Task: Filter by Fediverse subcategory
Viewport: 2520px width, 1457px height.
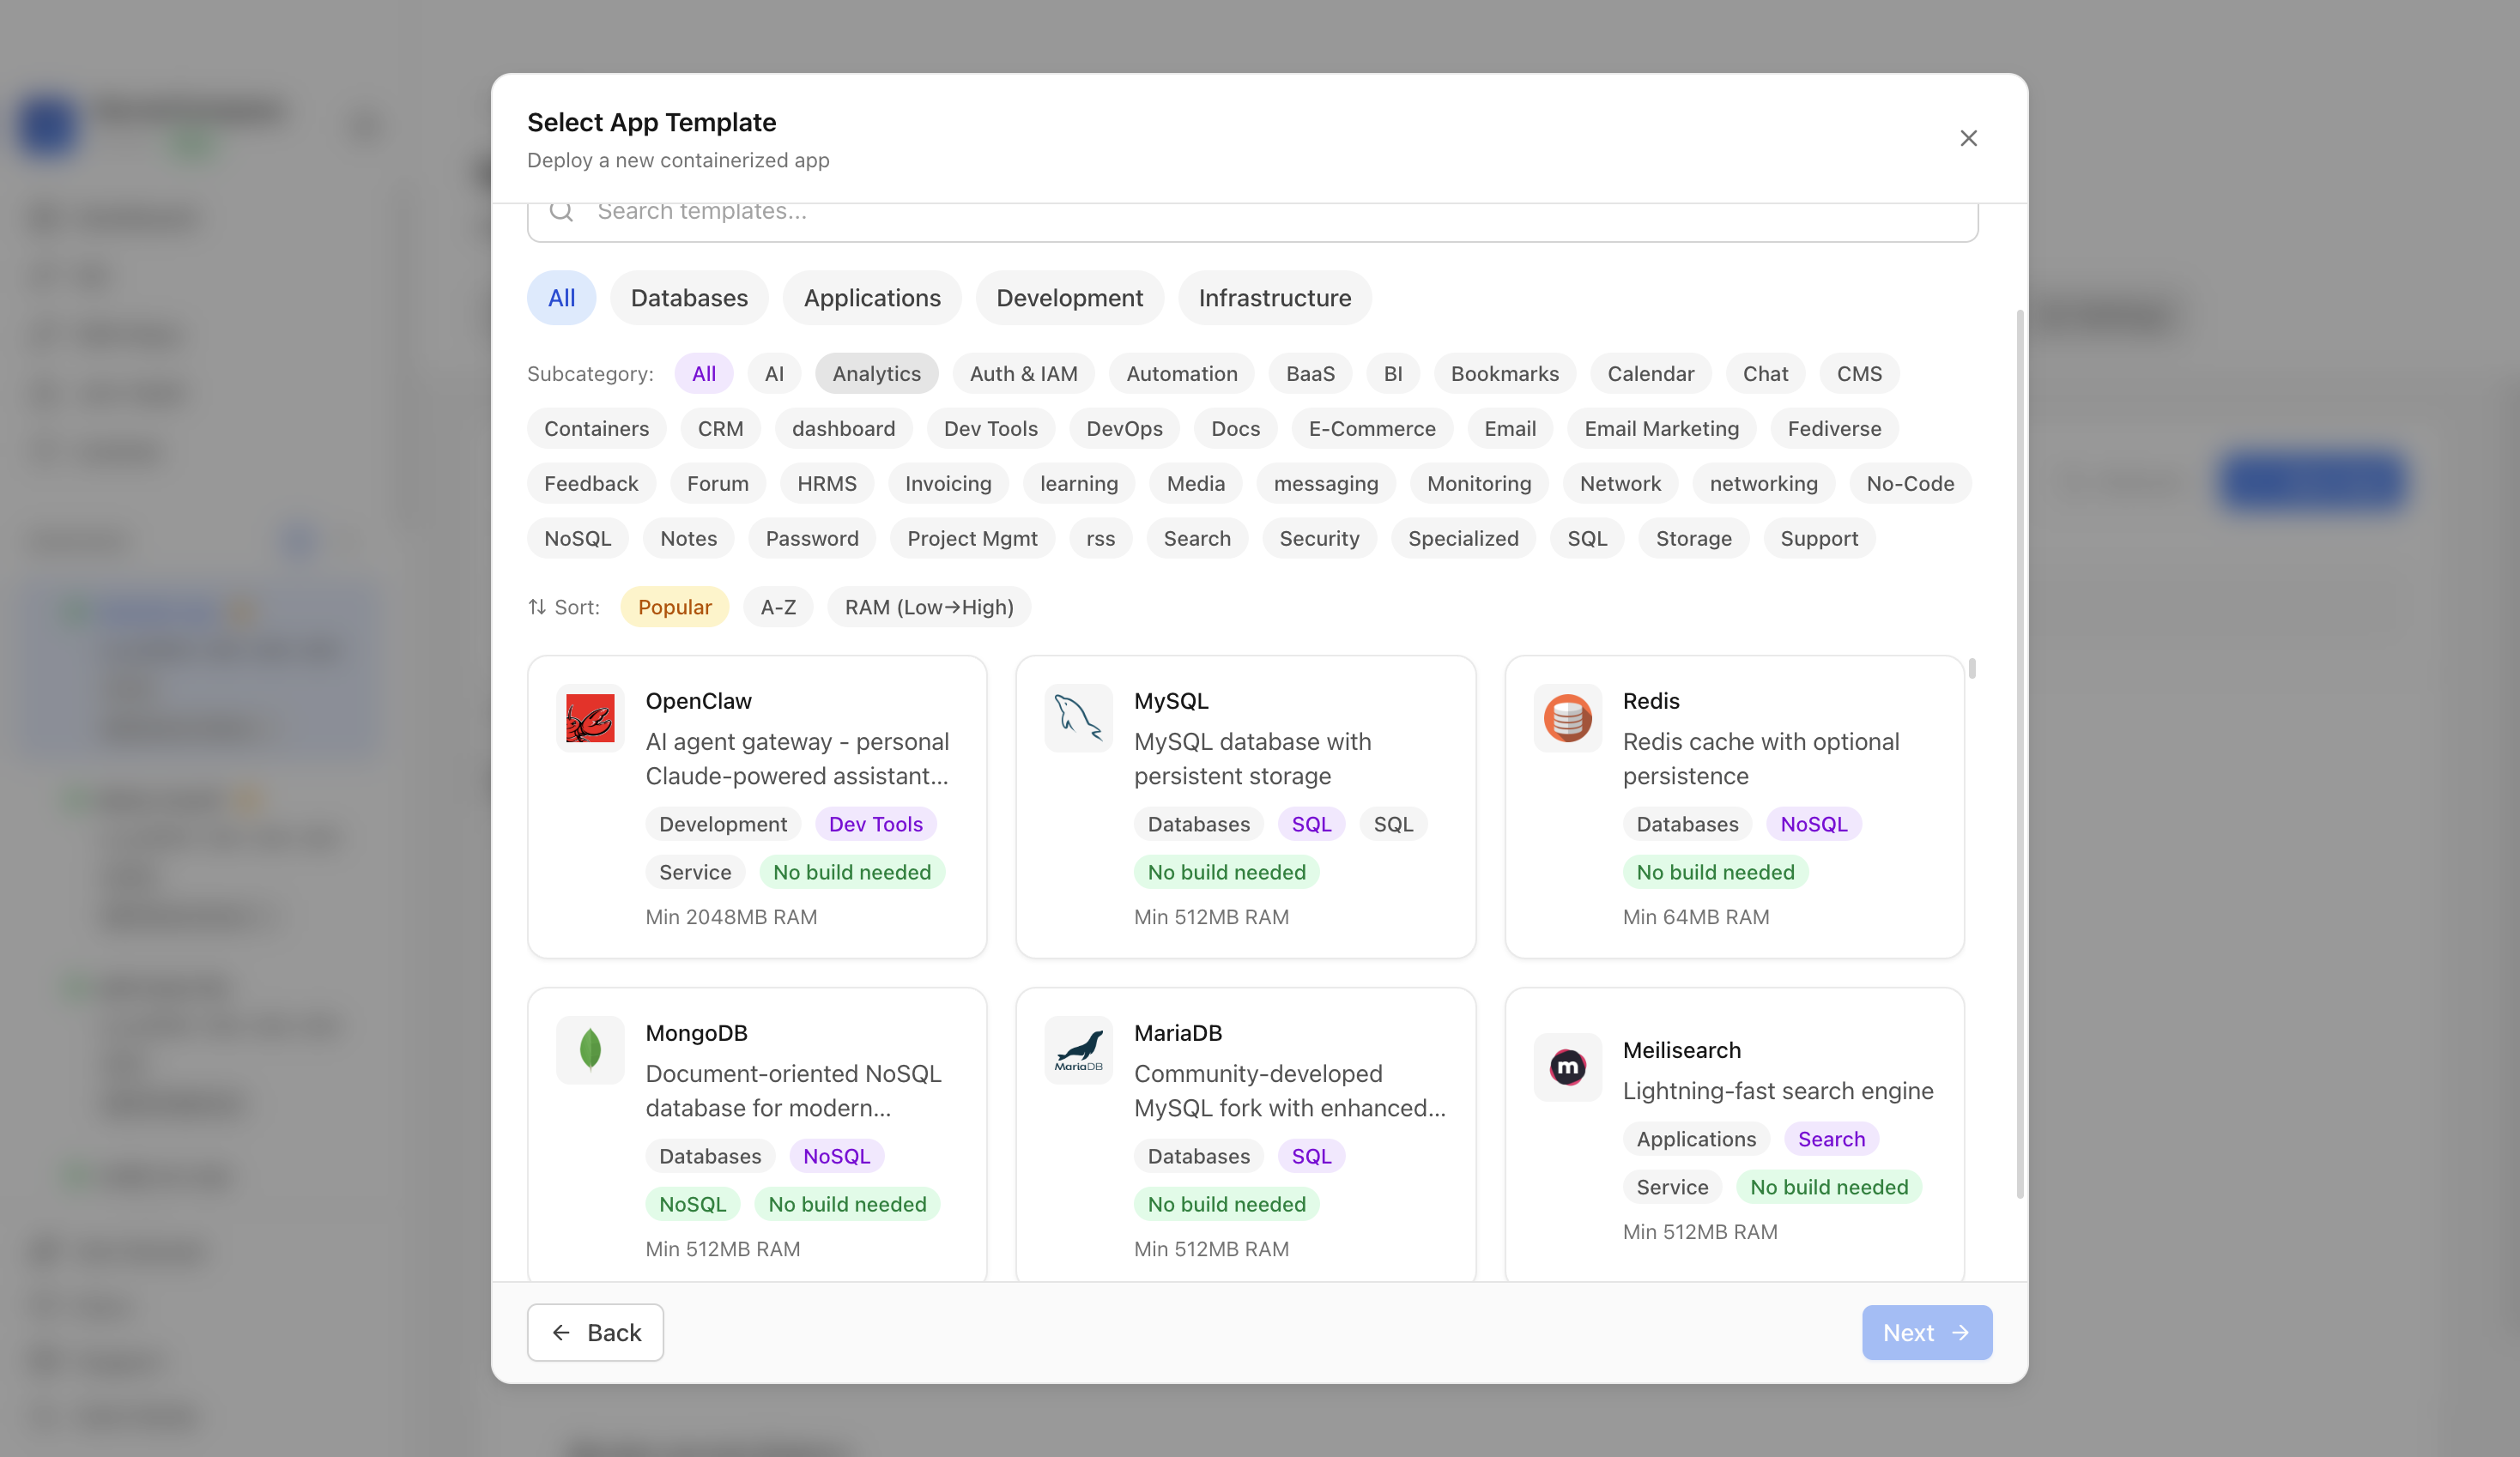Action: [x=1834, y=428]
